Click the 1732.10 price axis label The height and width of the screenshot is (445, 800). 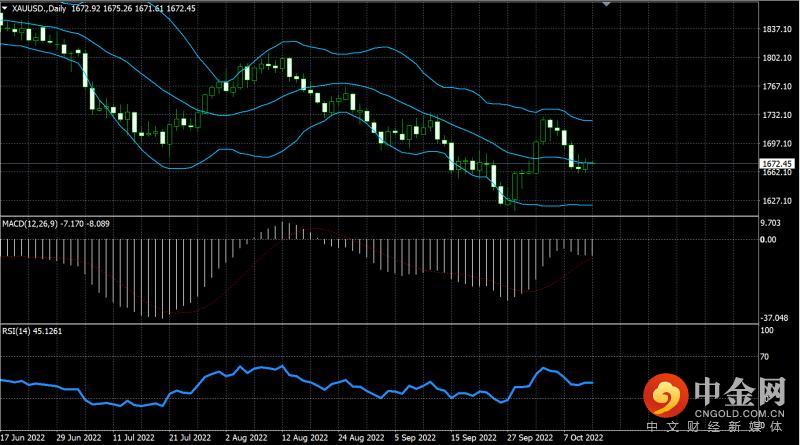777,116
